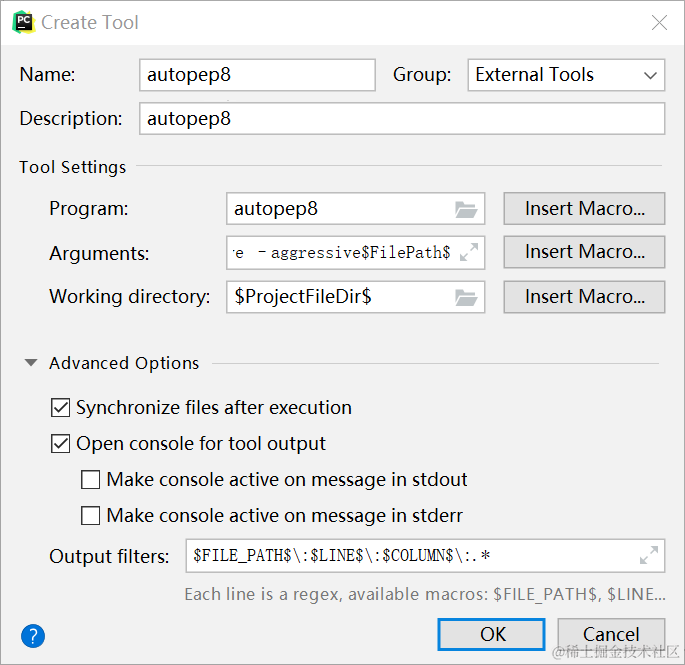Browse for program with folder icon

(x=466, y=209)
